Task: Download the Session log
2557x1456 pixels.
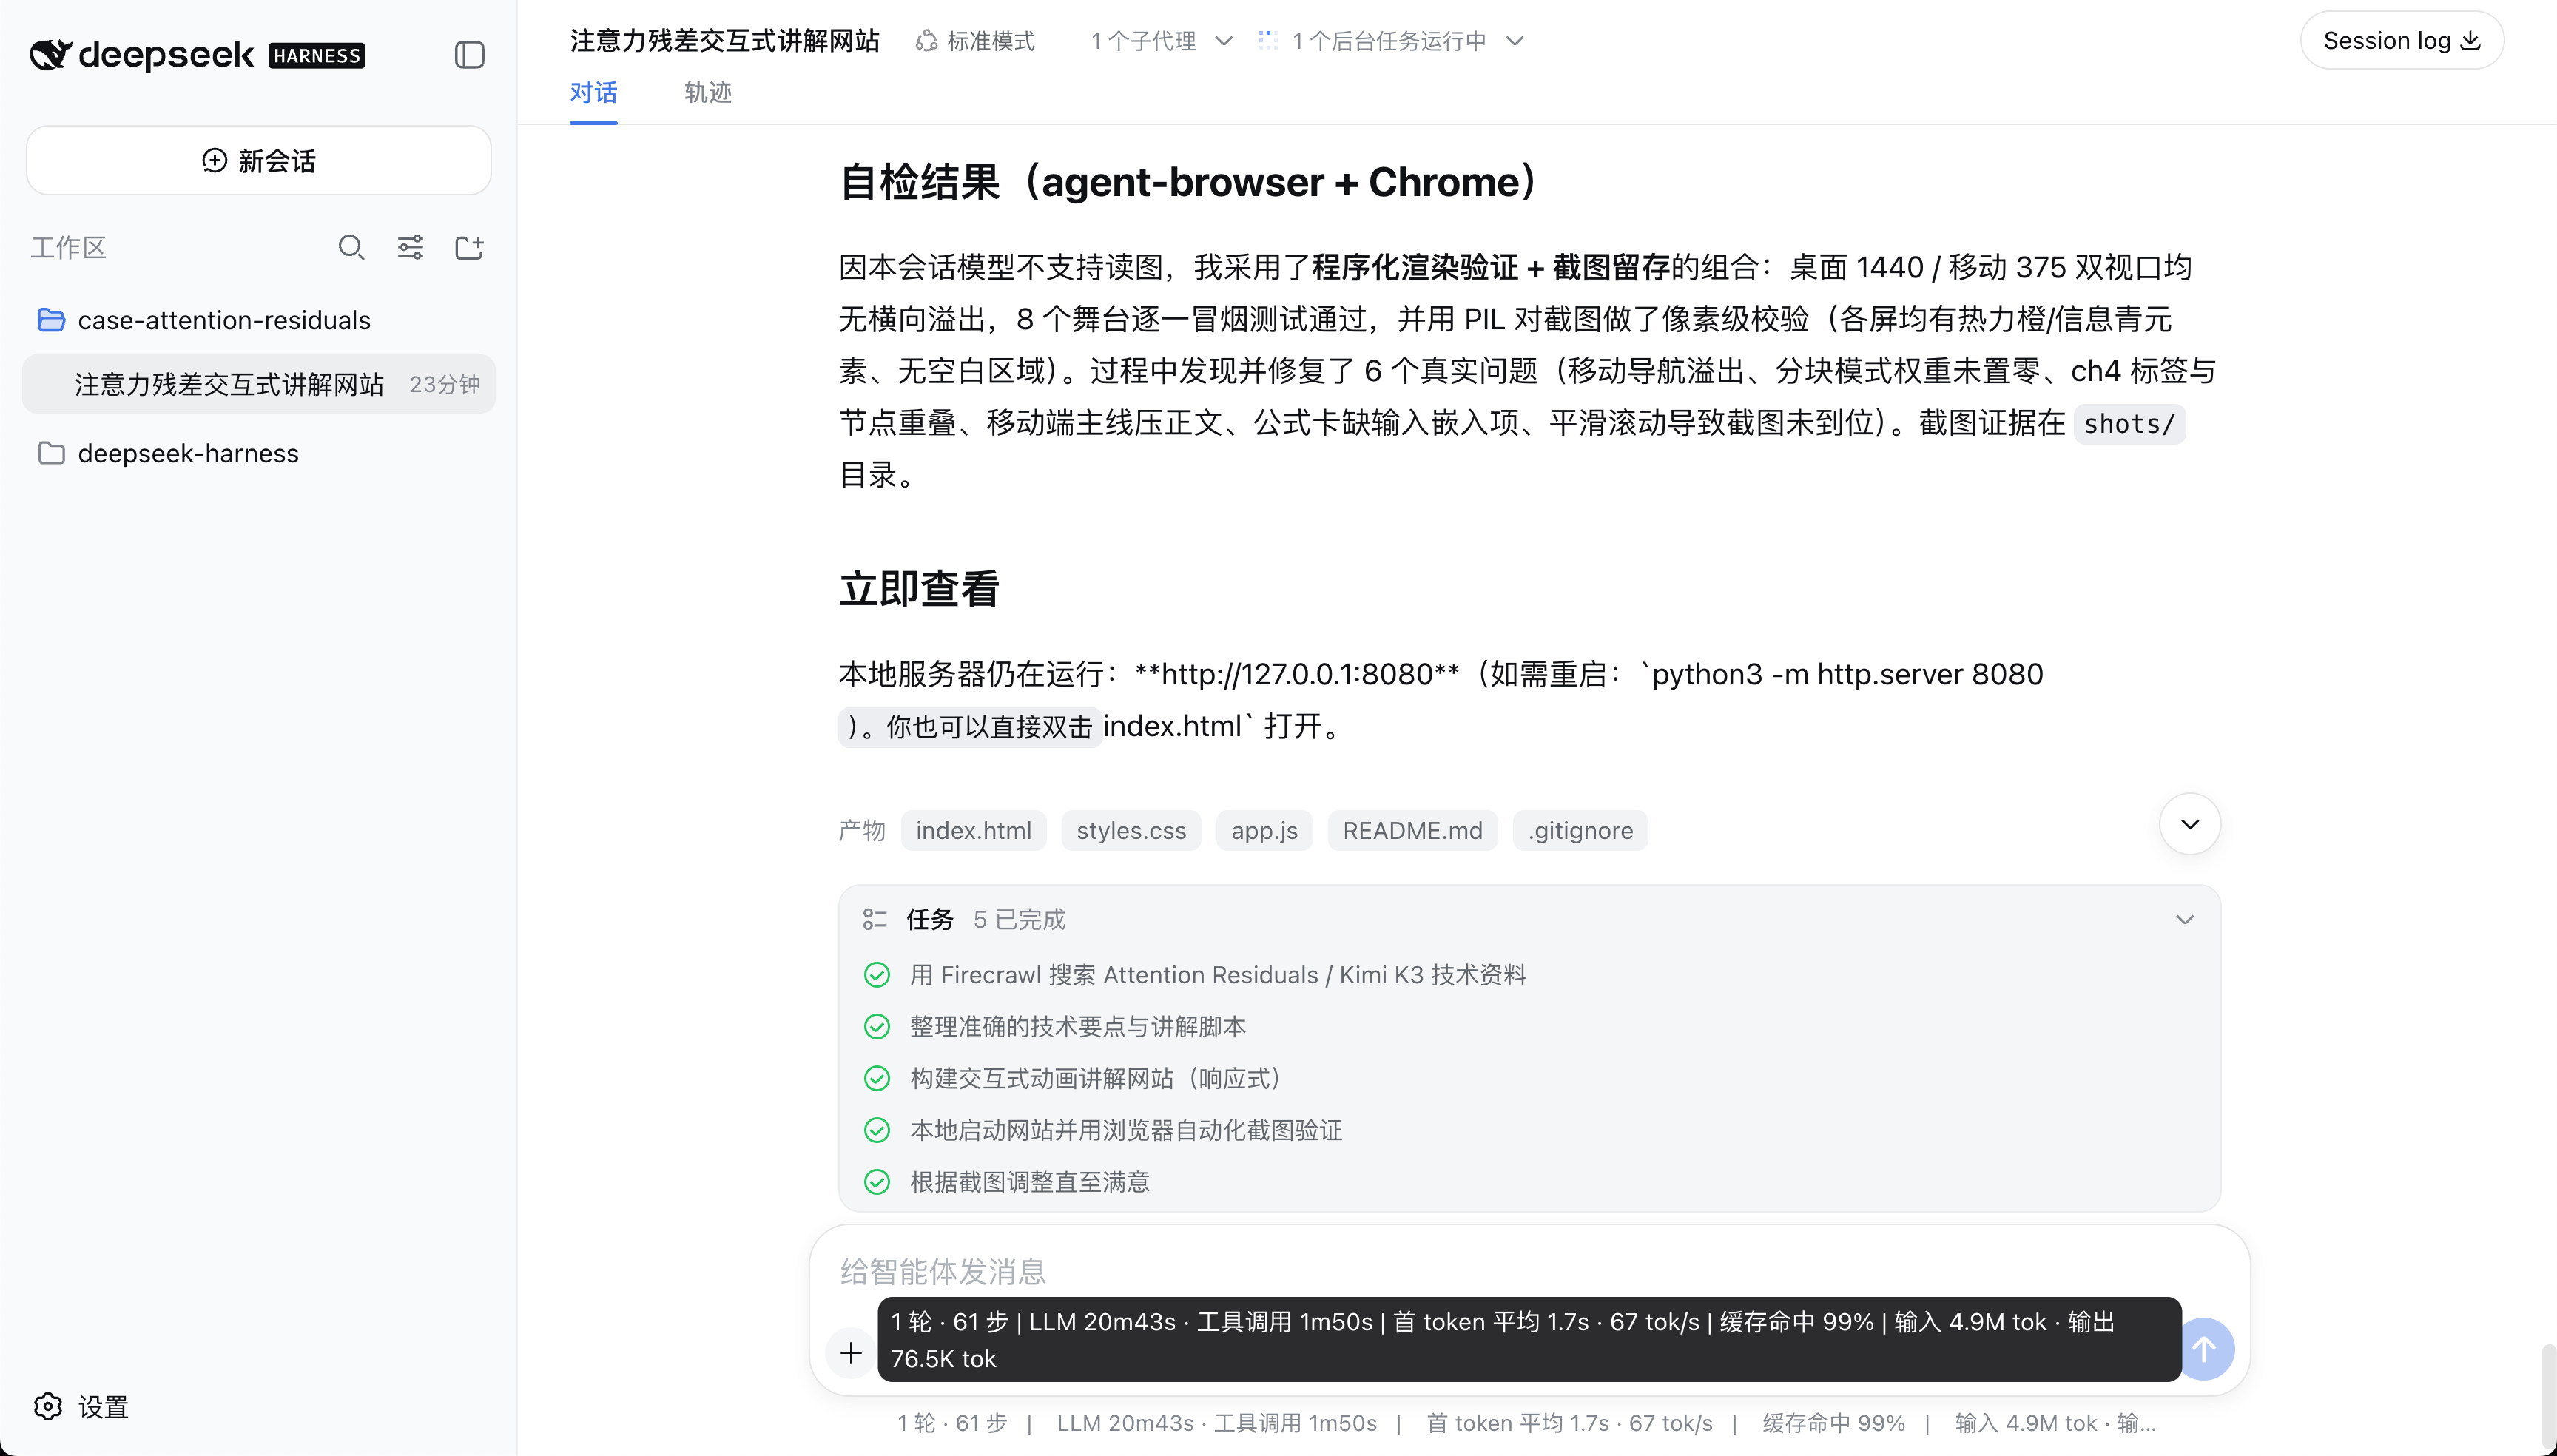Action: pos(2402,40)
